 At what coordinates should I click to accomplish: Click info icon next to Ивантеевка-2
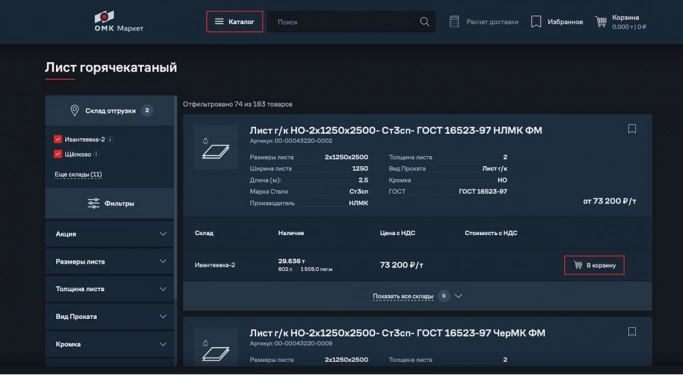click(x=111, y=139)
